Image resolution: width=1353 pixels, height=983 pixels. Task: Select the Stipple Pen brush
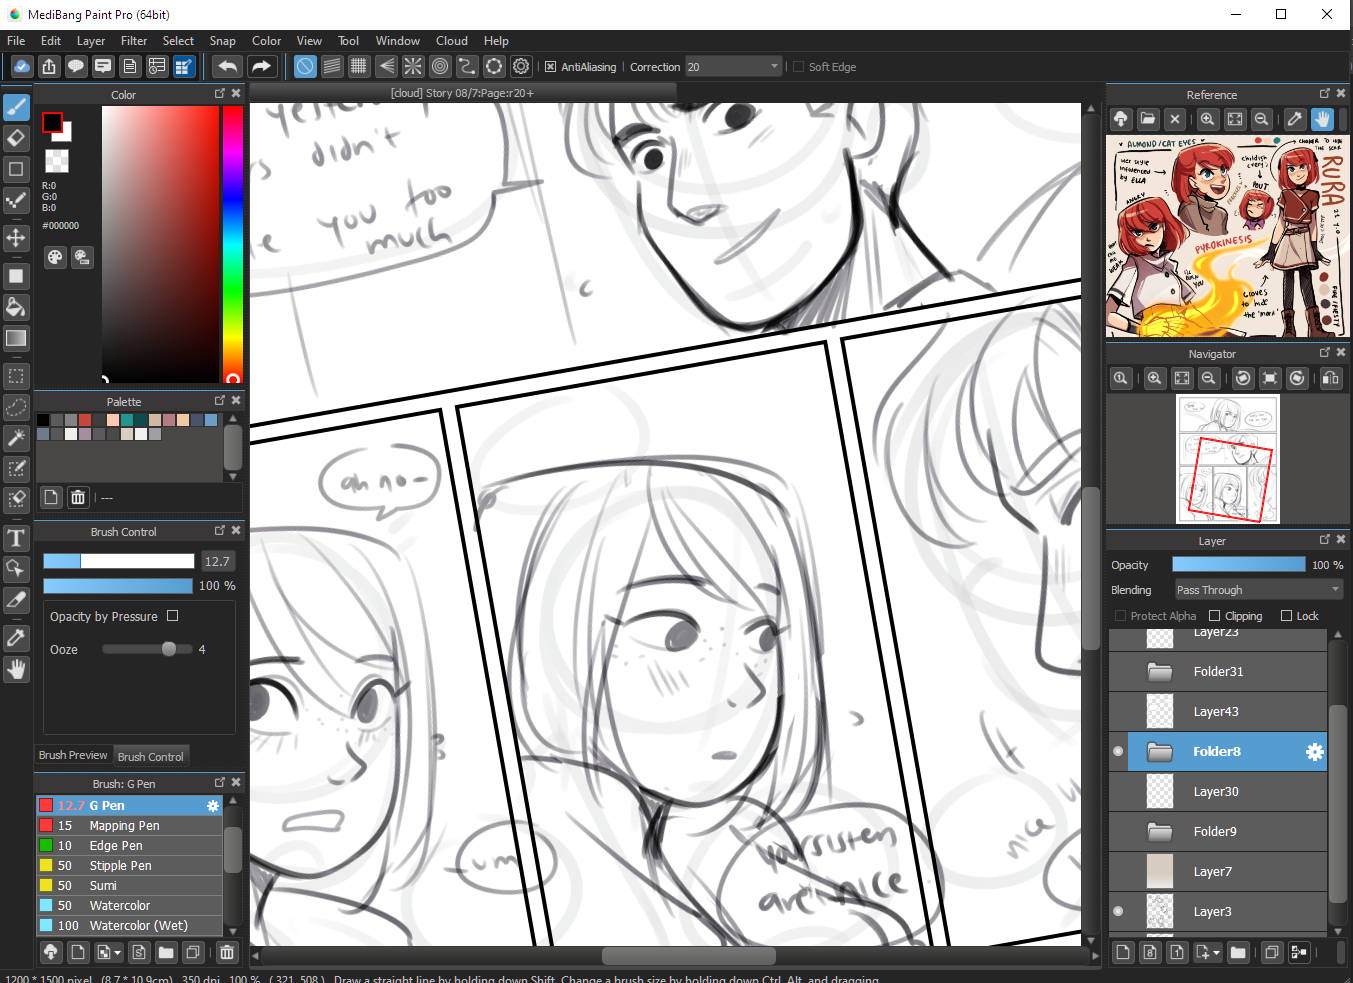[x=129, y=866]
